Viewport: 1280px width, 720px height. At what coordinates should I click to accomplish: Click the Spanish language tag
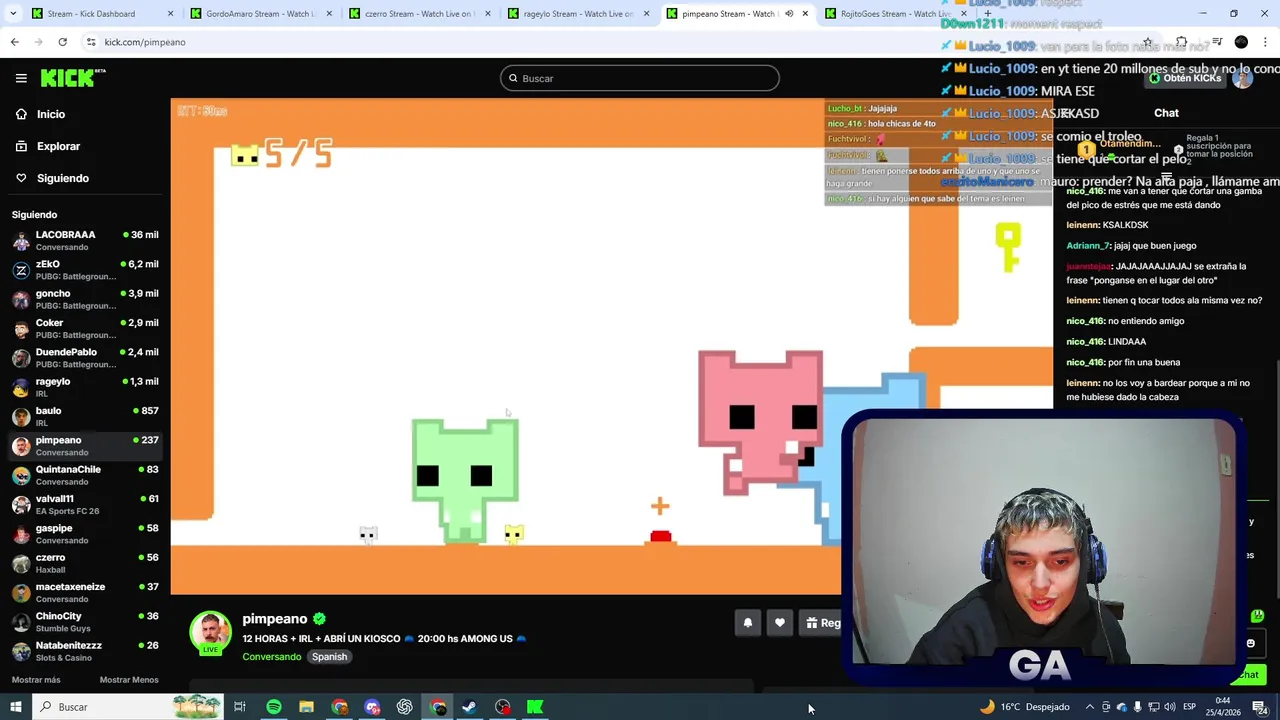click(329, 657)
